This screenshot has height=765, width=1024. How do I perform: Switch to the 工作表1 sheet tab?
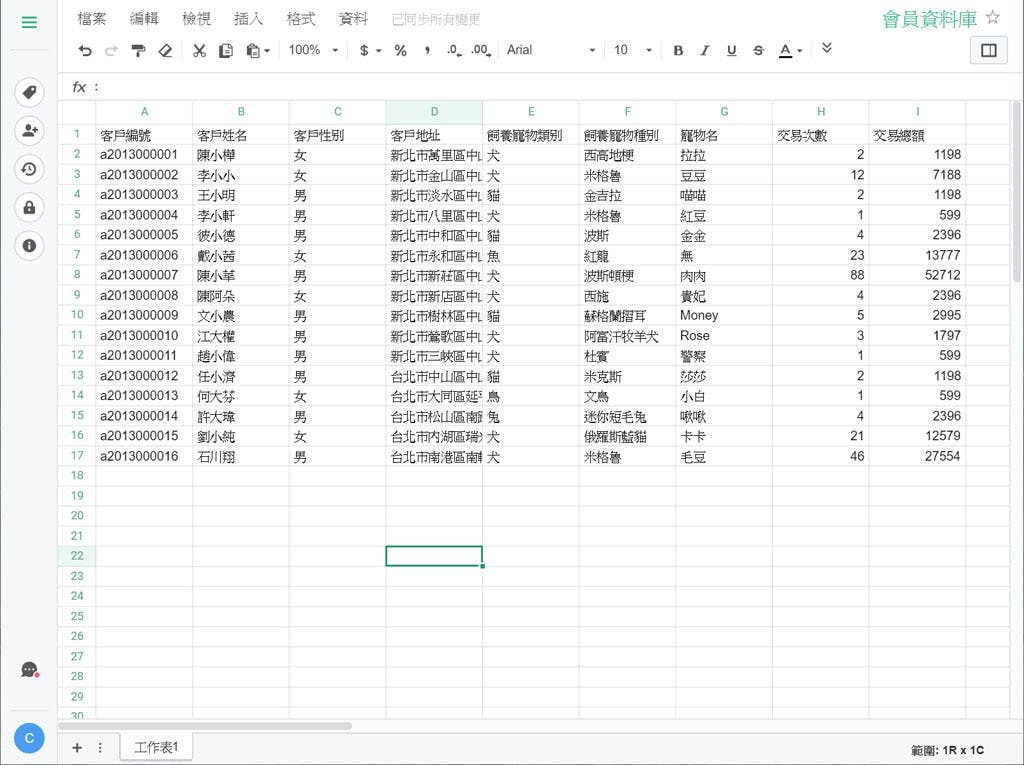click(156, 747)
